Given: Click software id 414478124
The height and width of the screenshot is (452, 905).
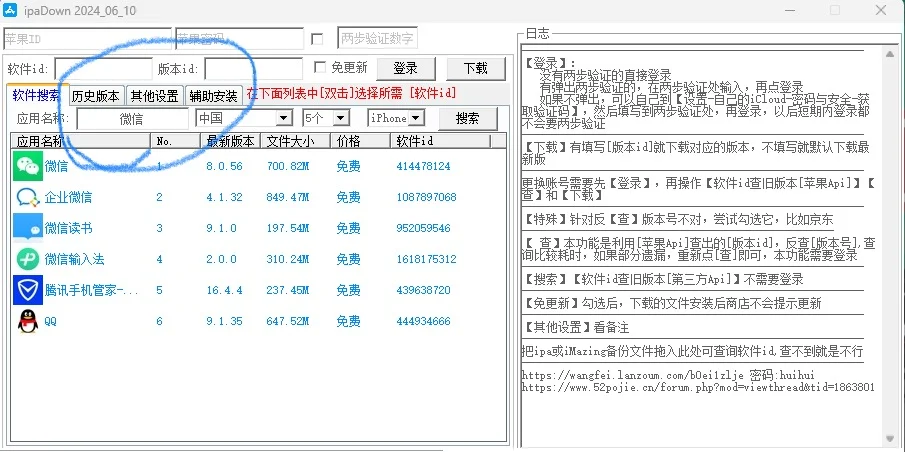Looking at the screenshot, I should point(423,166).
